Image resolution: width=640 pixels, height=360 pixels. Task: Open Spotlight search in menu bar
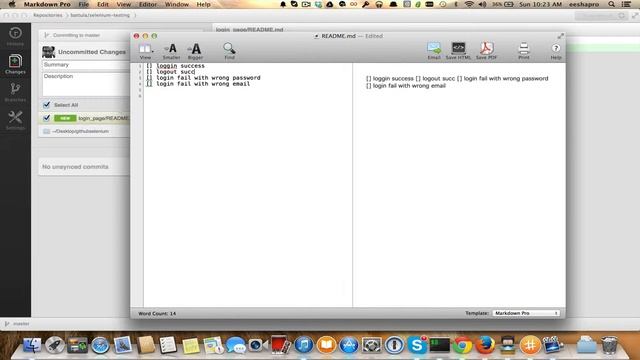tap(611, 4)
